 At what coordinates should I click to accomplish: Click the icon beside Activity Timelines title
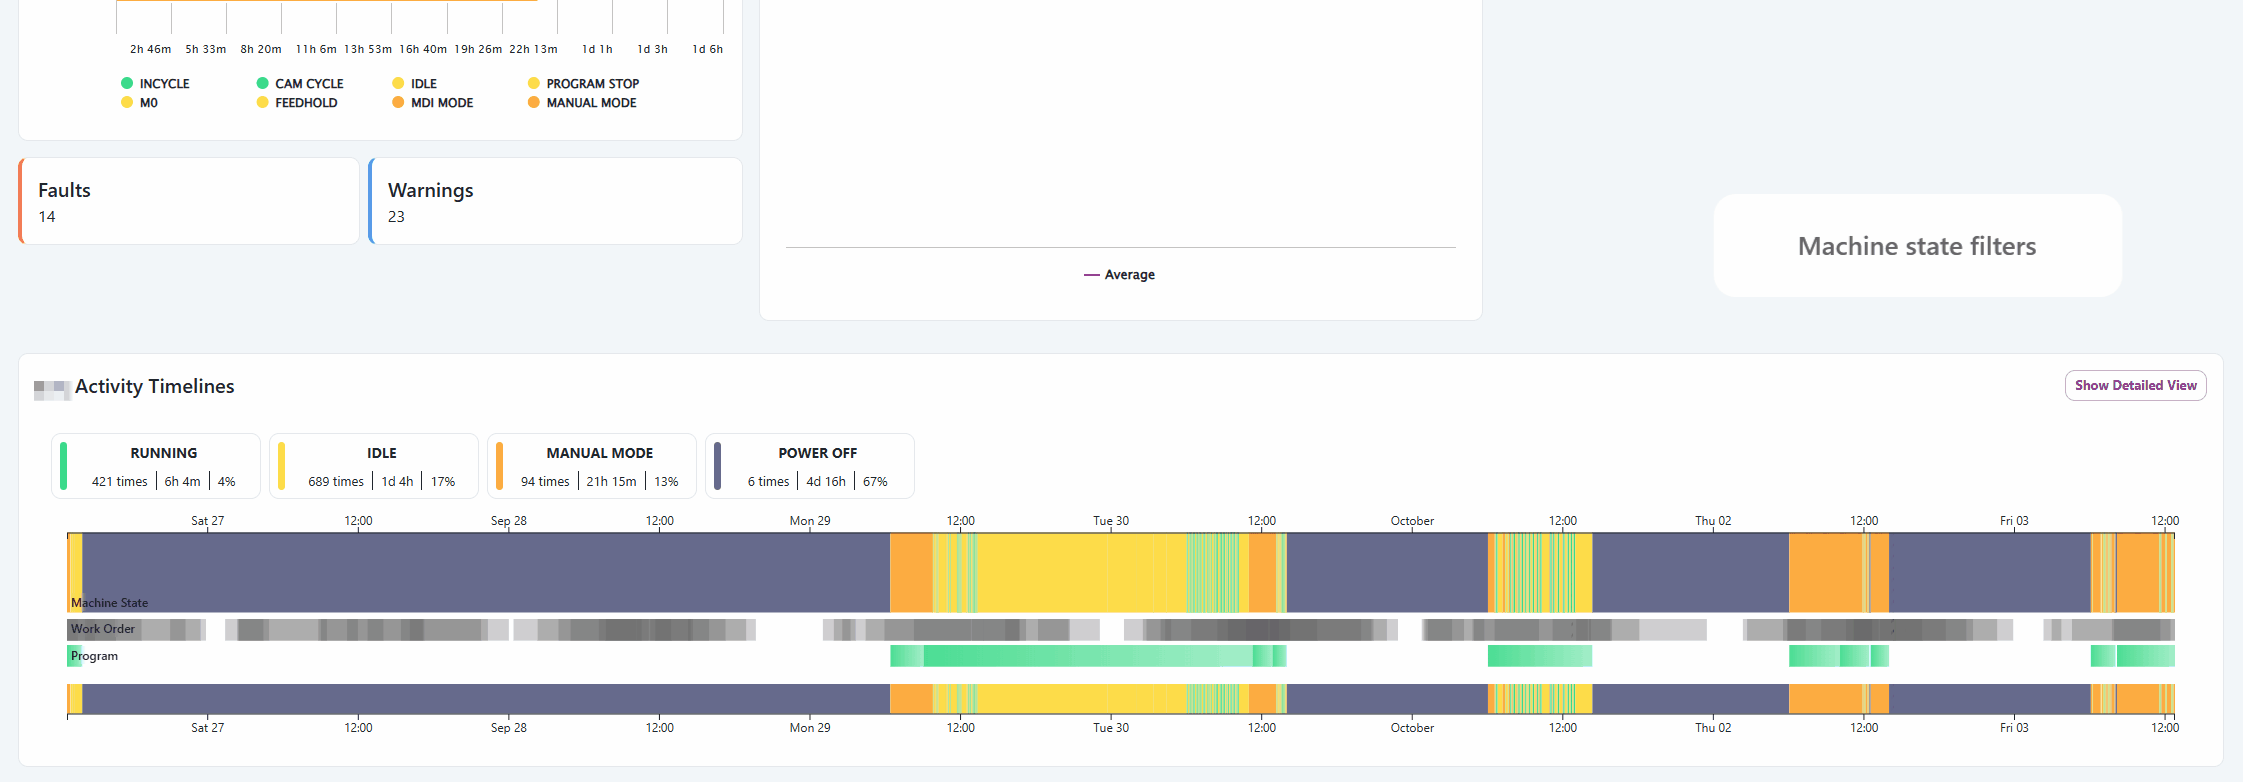click(51, 388)
